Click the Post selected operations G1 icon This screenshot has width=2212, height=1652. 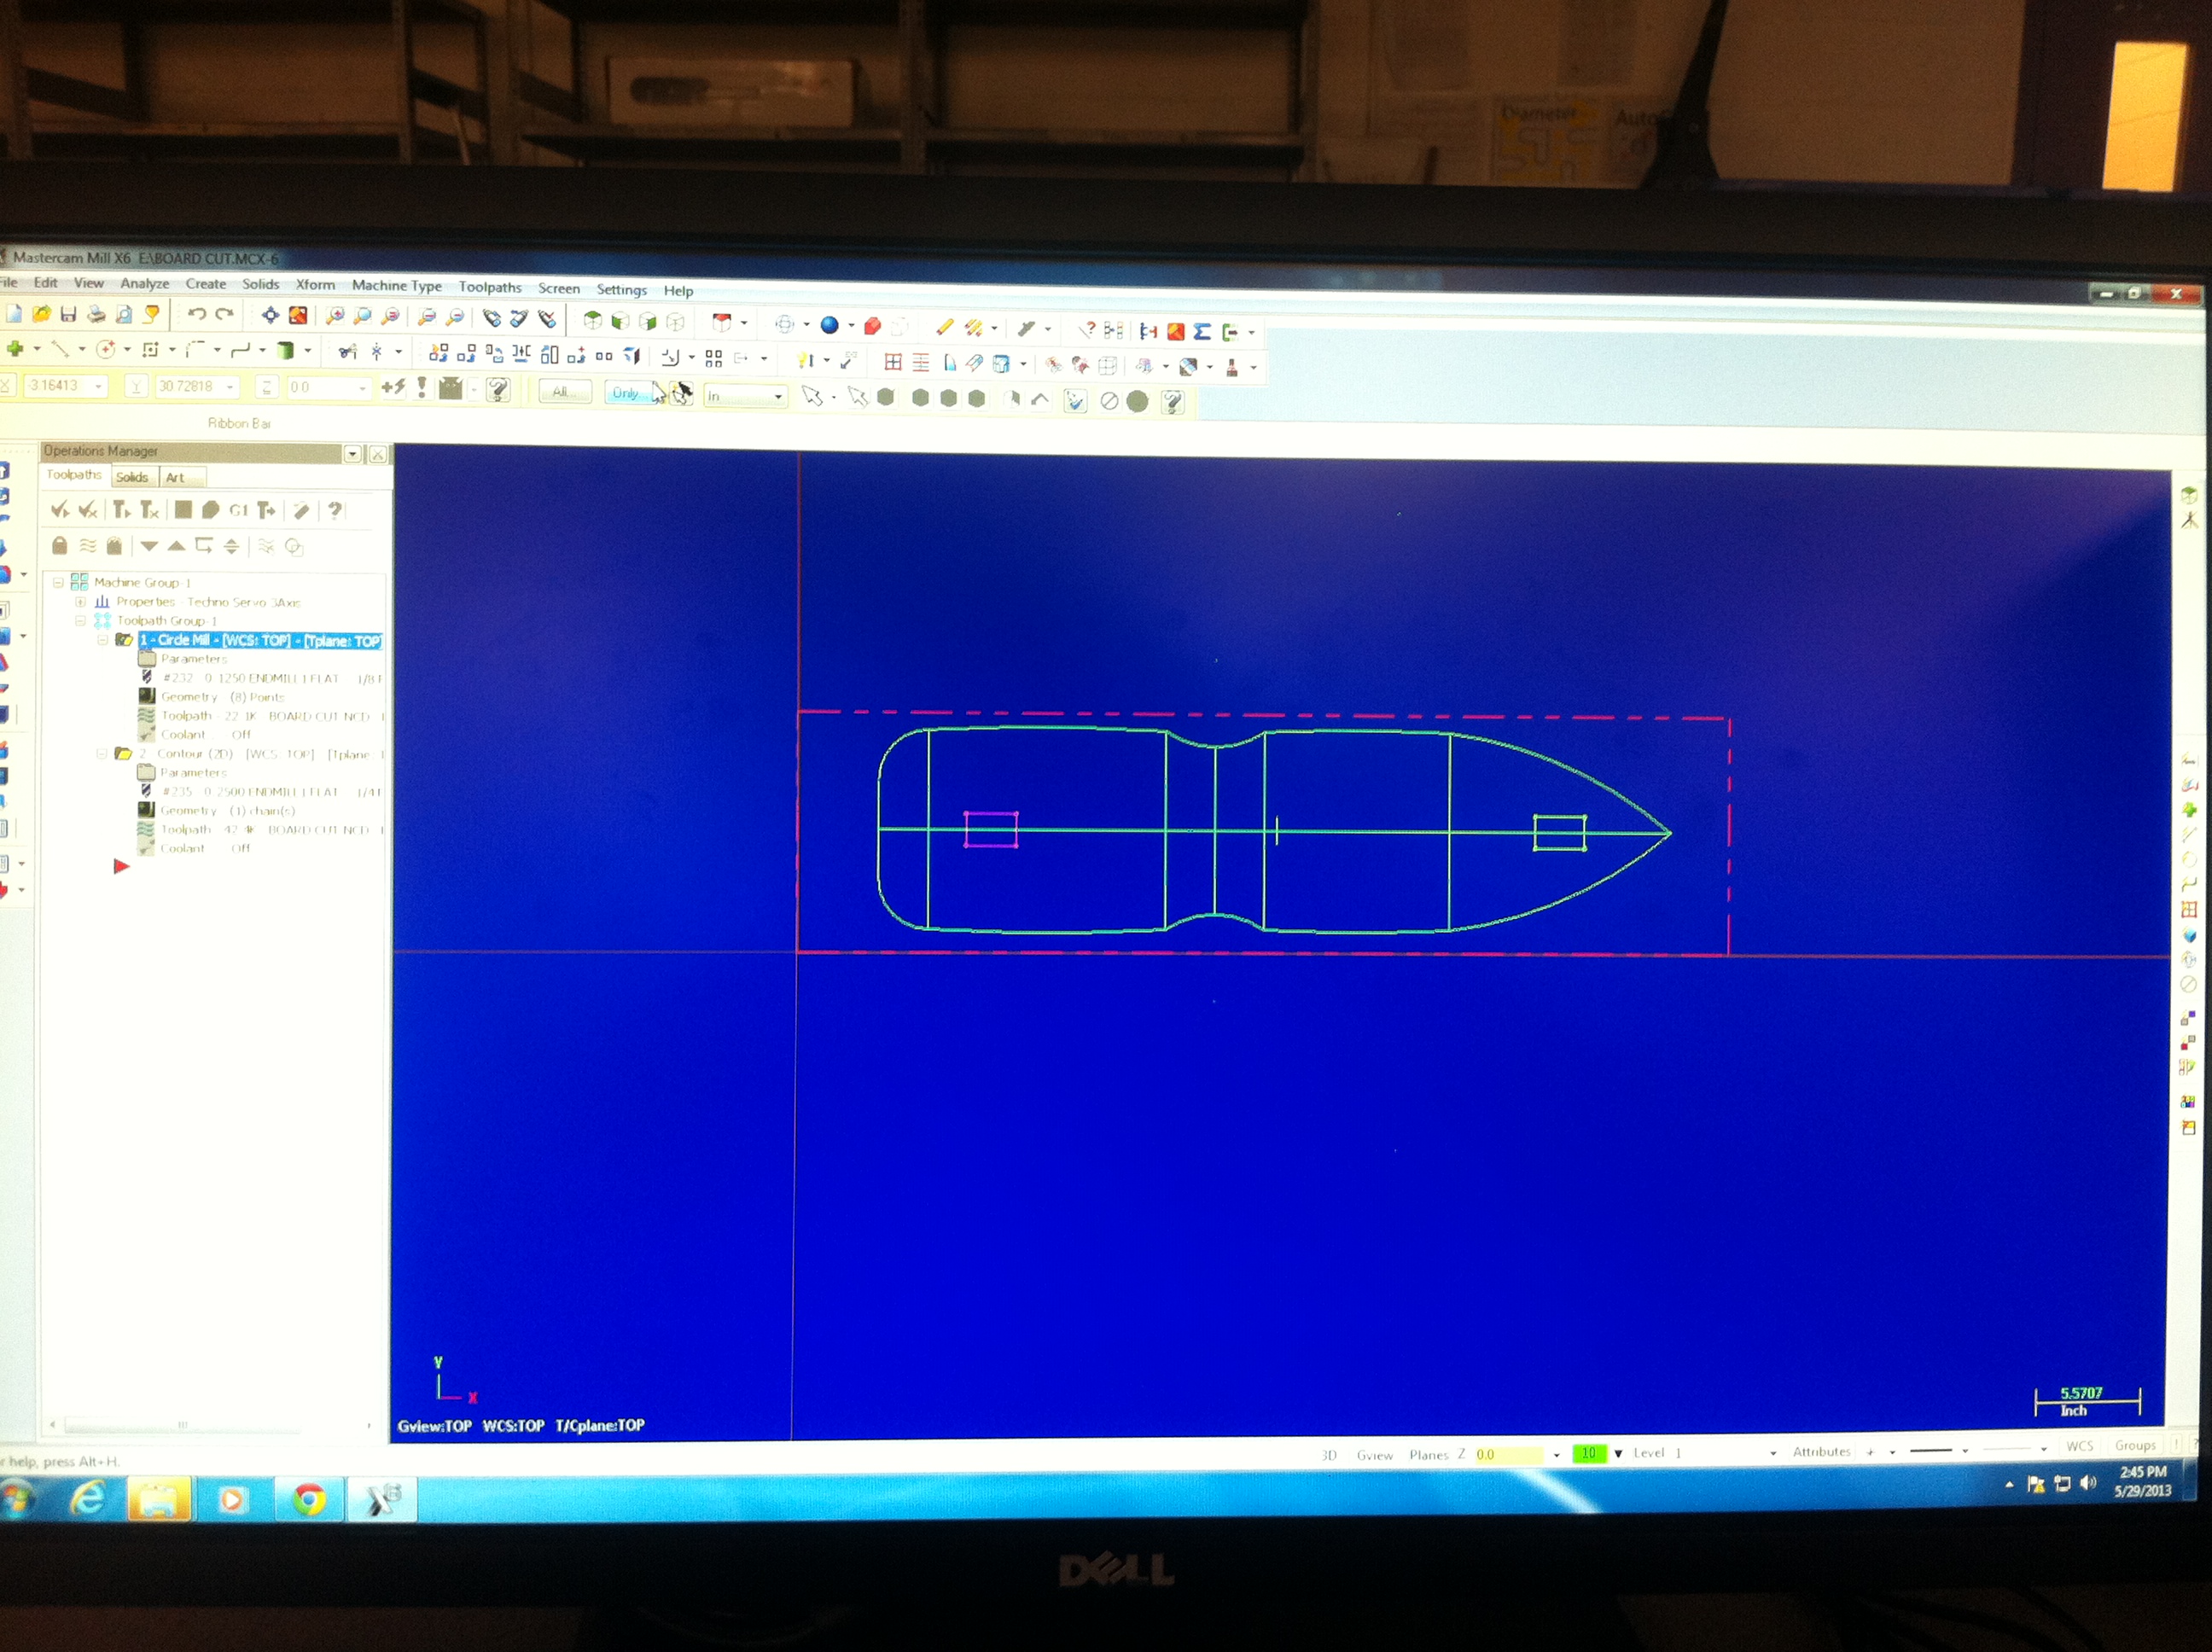238,510
